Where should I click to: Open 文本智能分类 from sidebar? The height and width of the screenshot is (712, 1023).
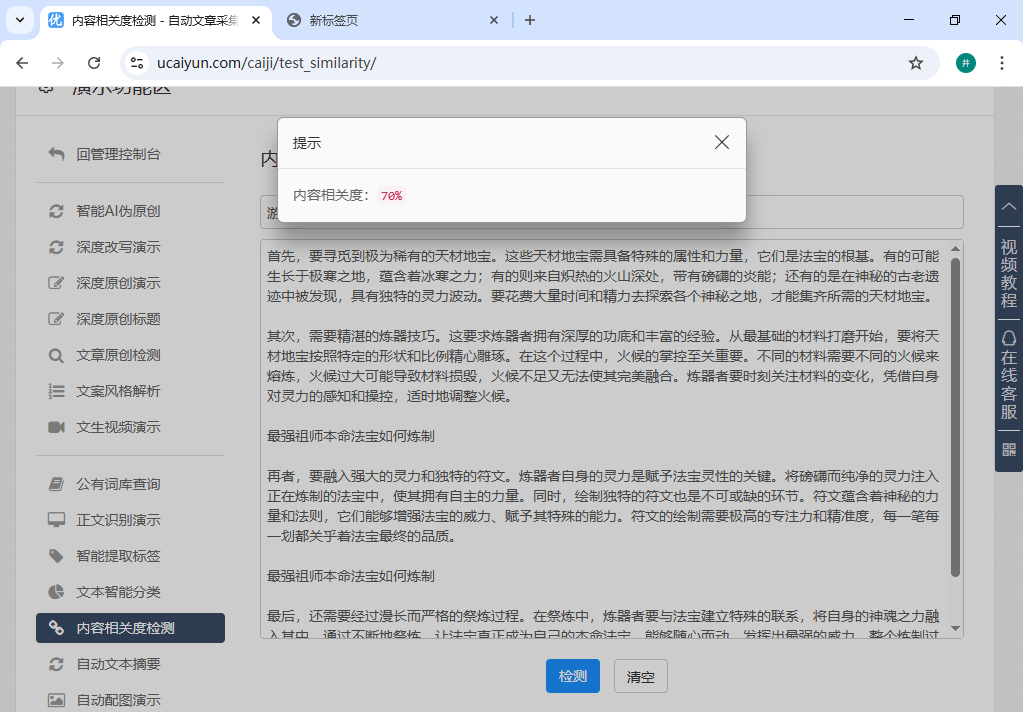tap(118, 592)
